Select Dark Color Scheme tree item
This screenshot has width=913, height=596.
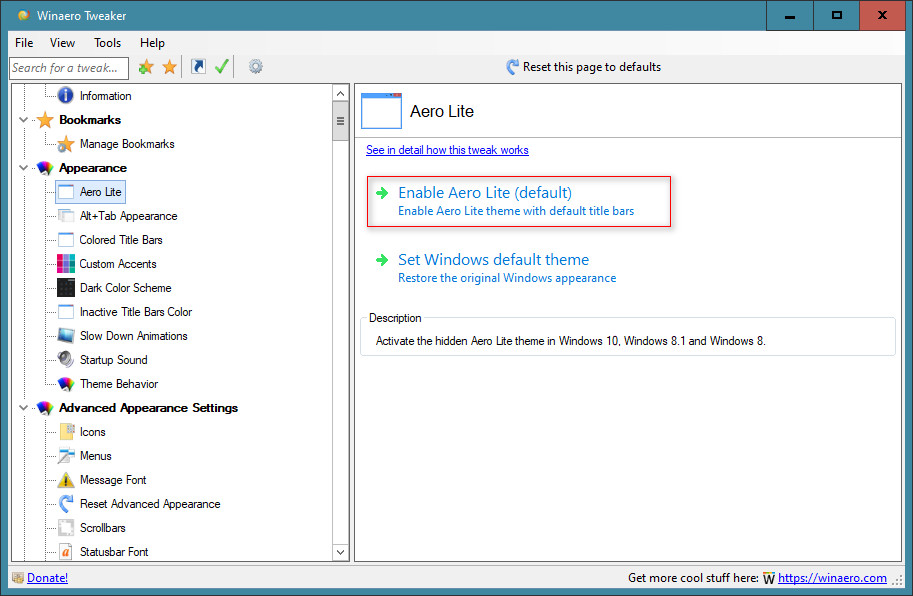pyautogui.click(x=125, y=288)
